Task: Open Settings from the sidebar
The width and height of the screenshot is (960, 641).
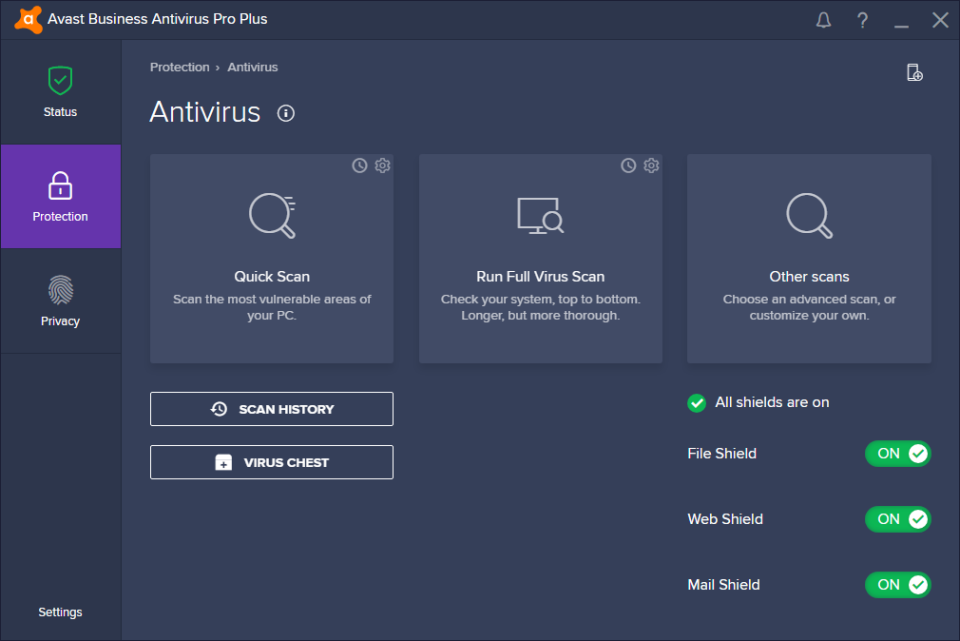Action: [x=60, y=611]
